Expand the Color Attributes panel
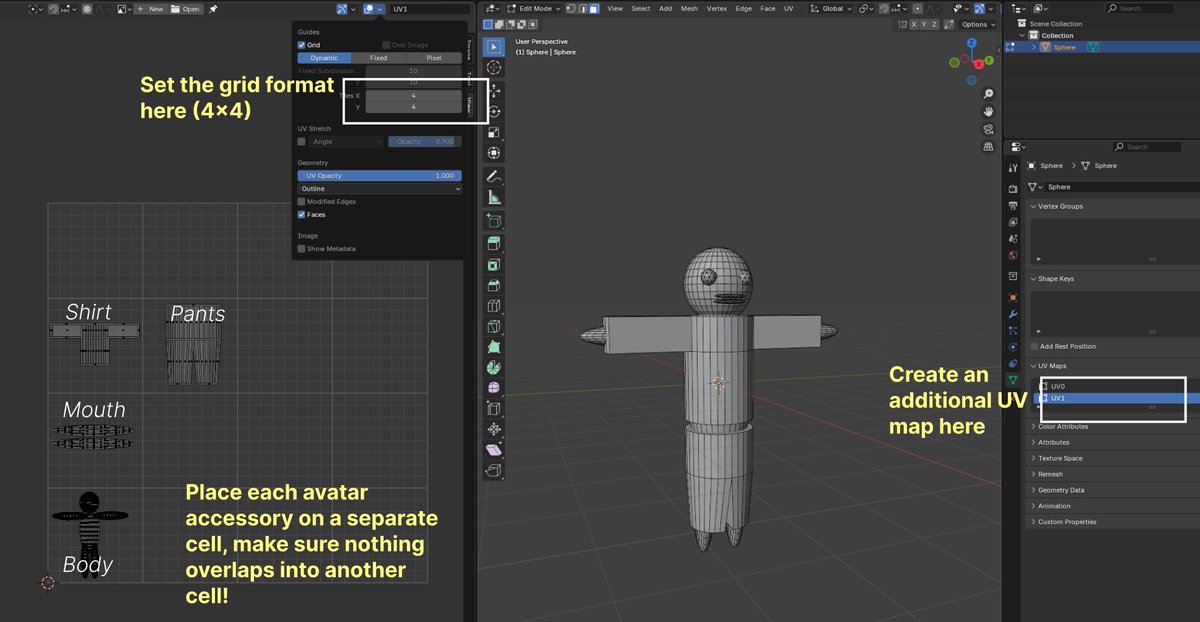The image size is (1200, 622). point(1062,426)
